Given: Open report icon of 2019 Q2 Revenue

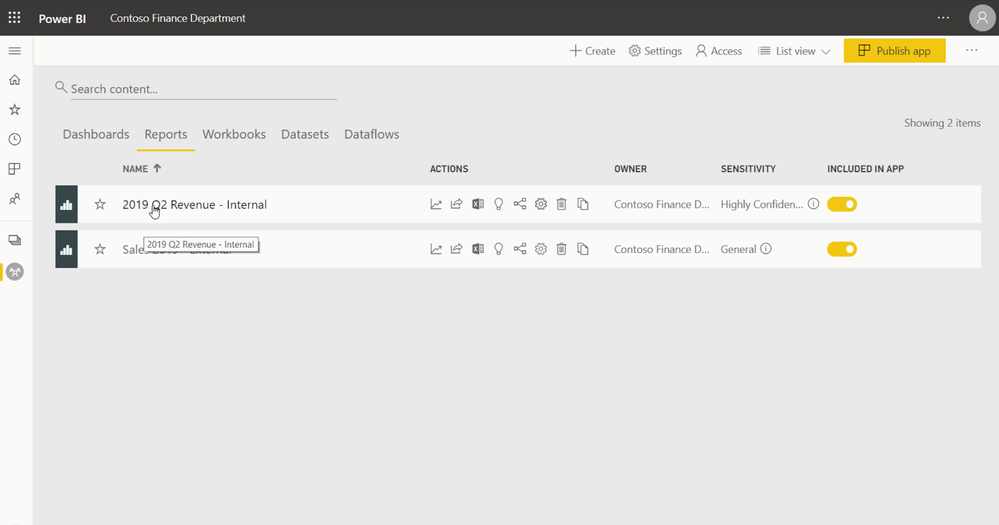Looking at the screenshot, I should [66, 205].
